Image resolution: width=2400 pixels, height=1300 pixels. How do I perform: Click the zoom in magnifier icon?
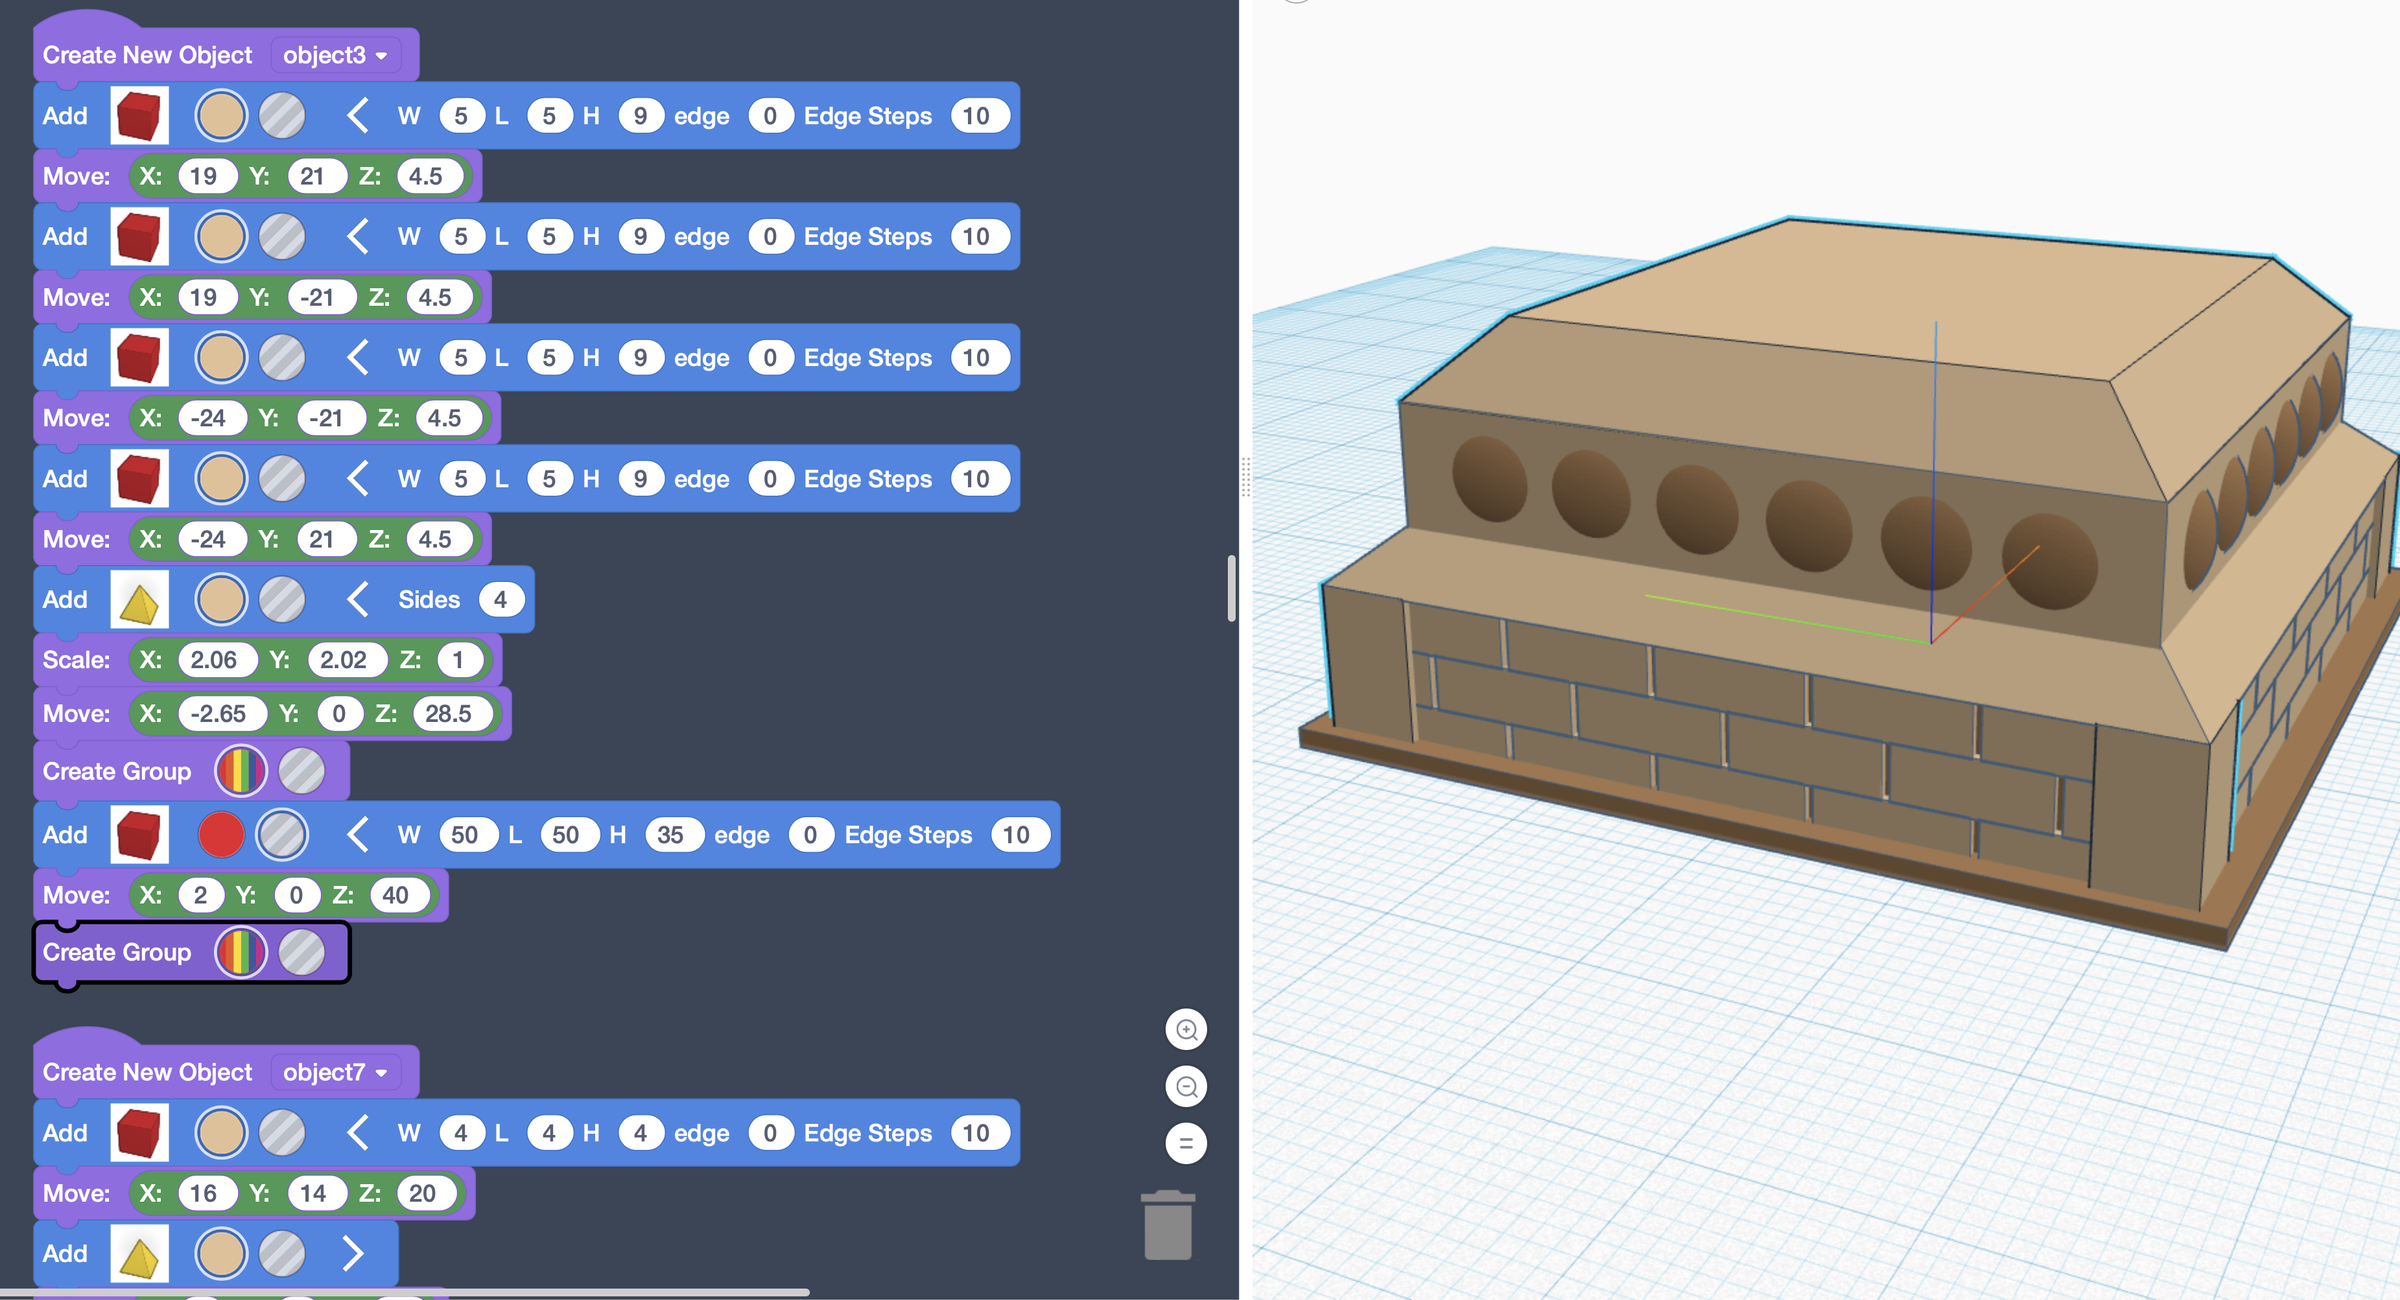point(1186,1029)
